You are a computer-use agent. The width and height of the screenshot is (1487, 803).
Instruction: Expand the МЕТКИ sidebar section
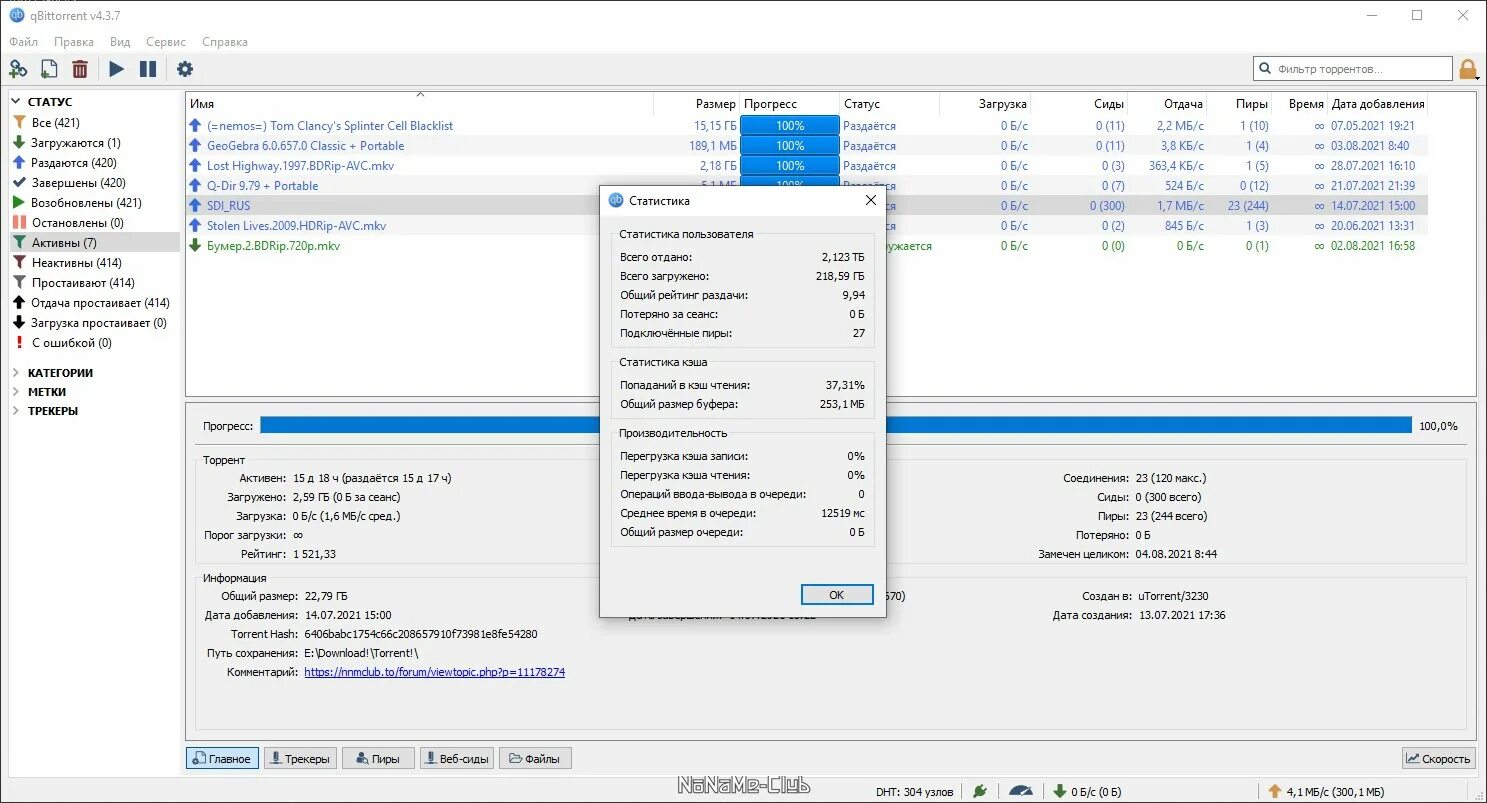coord(17,392)
